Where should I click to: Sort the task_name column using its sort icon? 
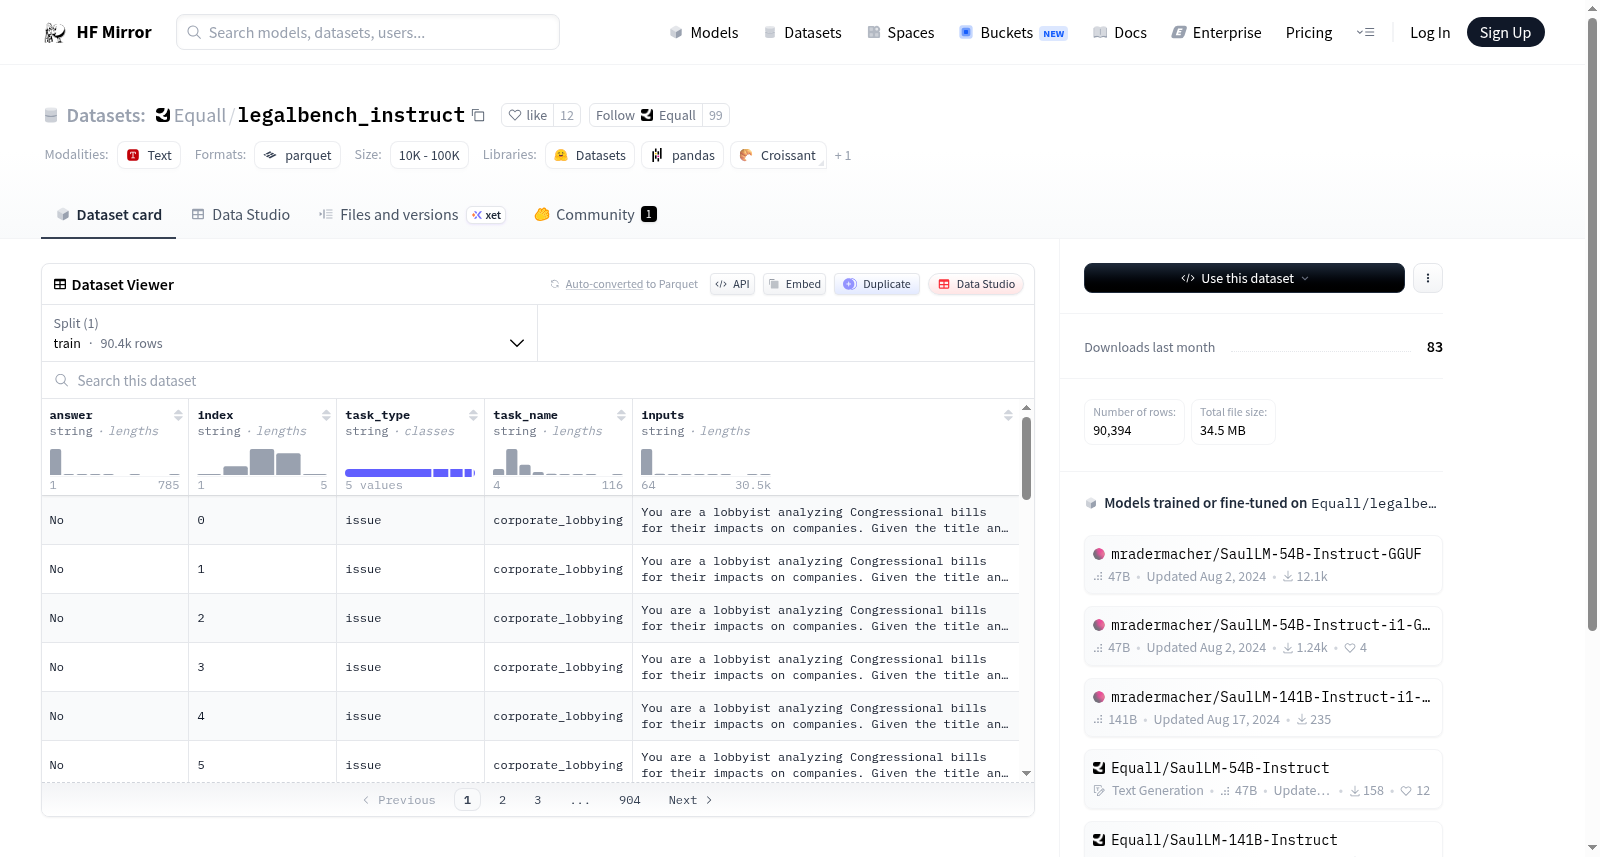pos(621,415)
